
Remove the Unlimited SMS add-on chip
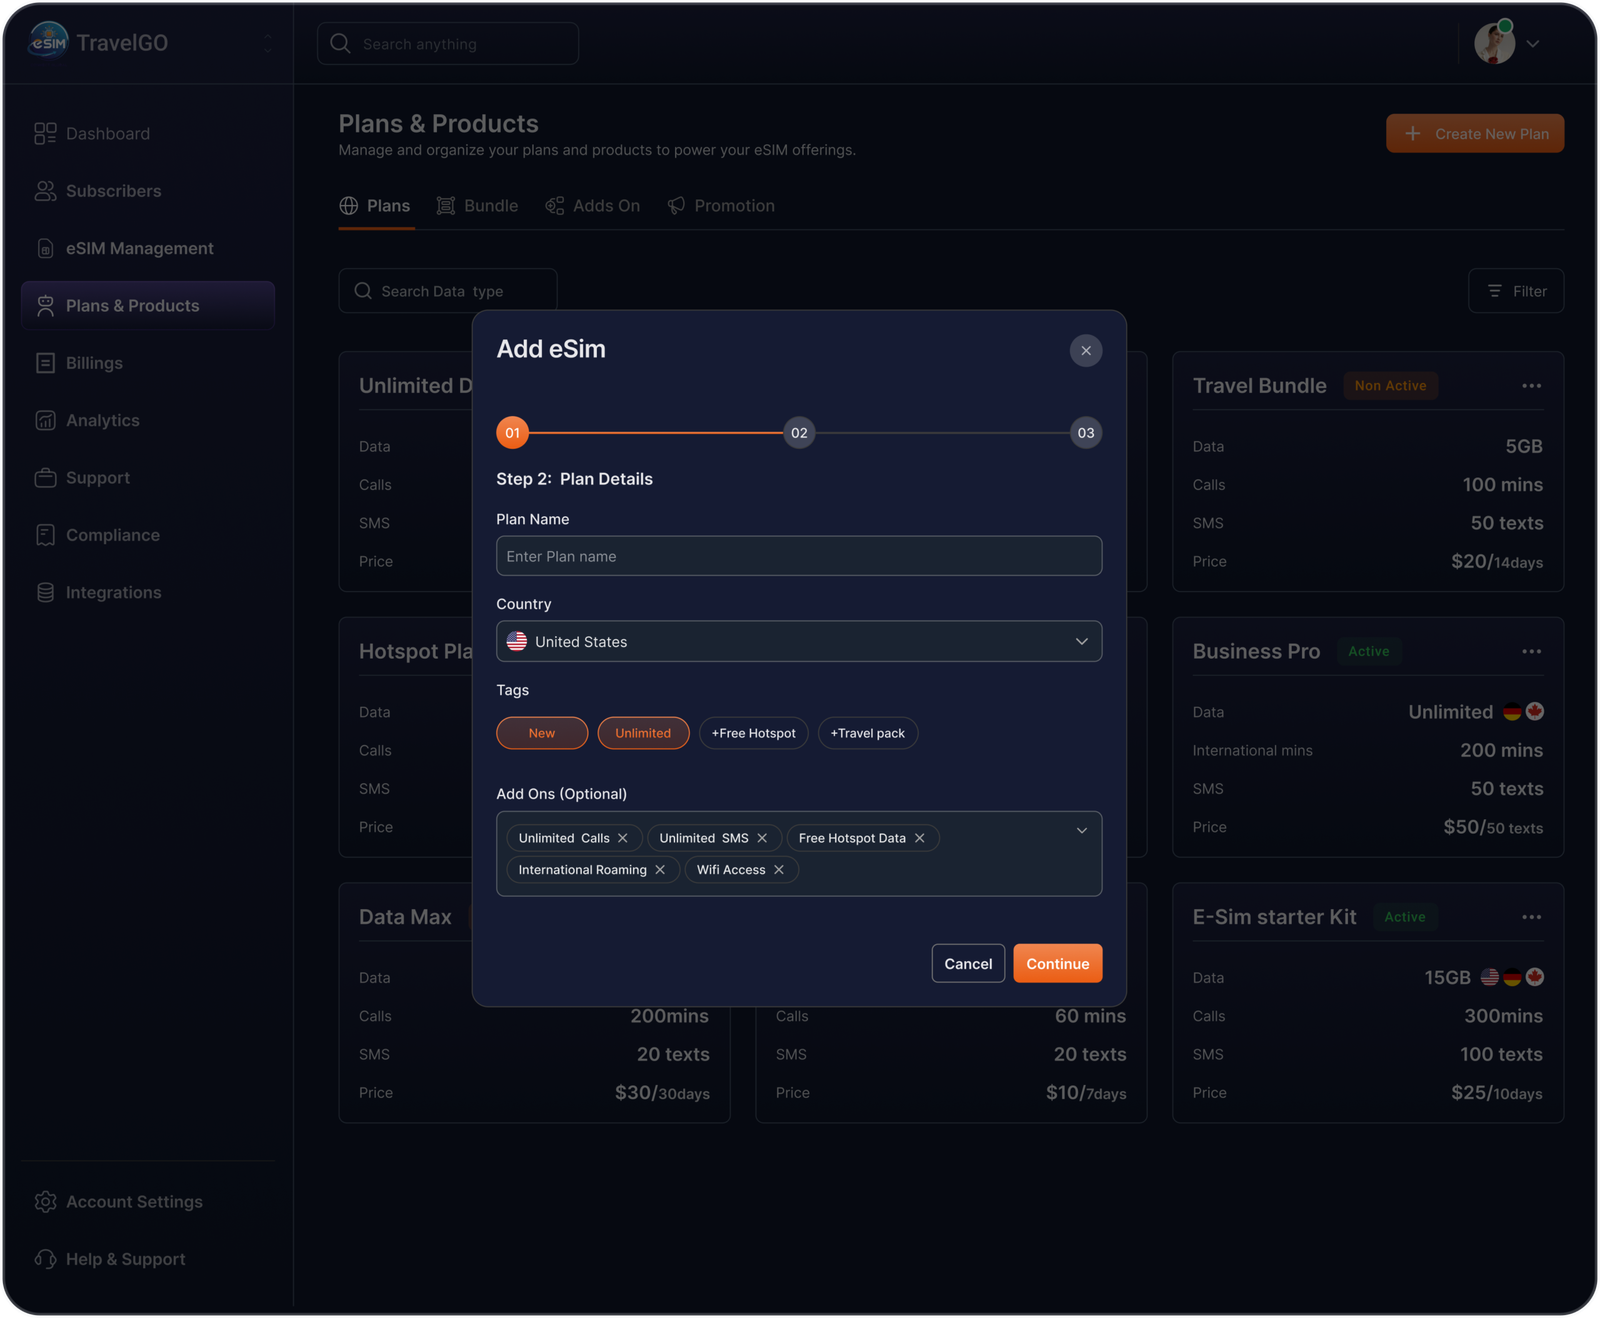tap(762, 838)
